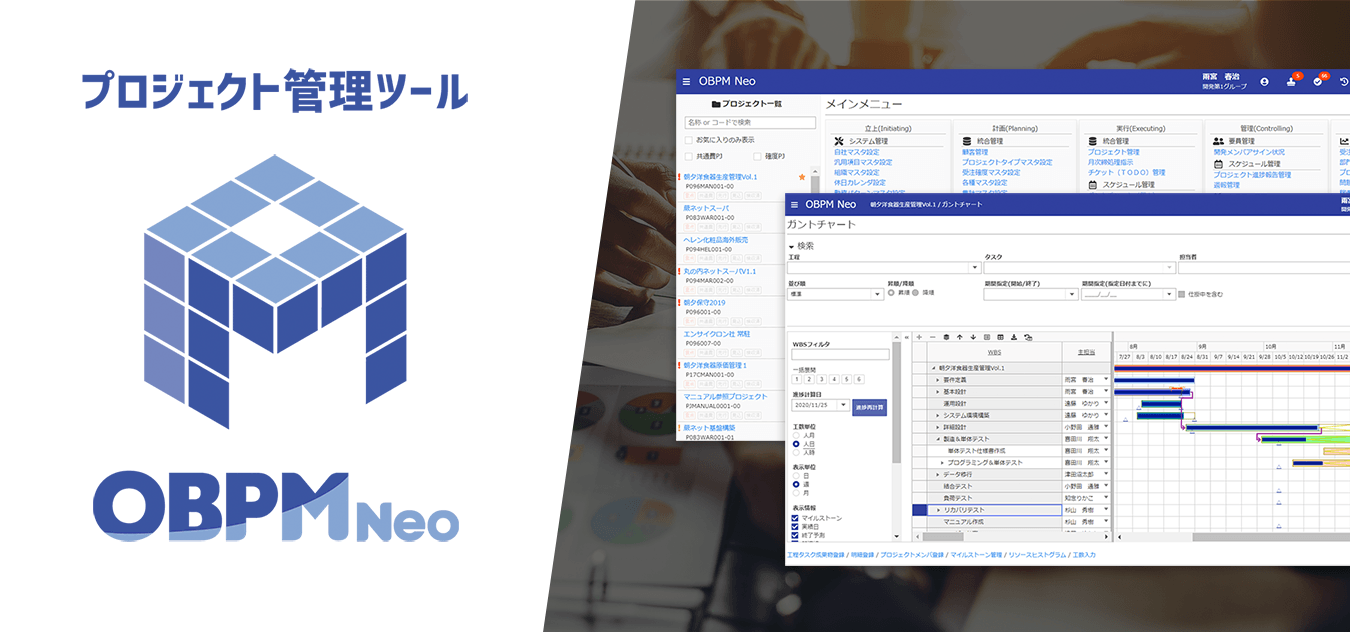Click the download icon on the Gantt toolbar

(x=1014, y=336)
